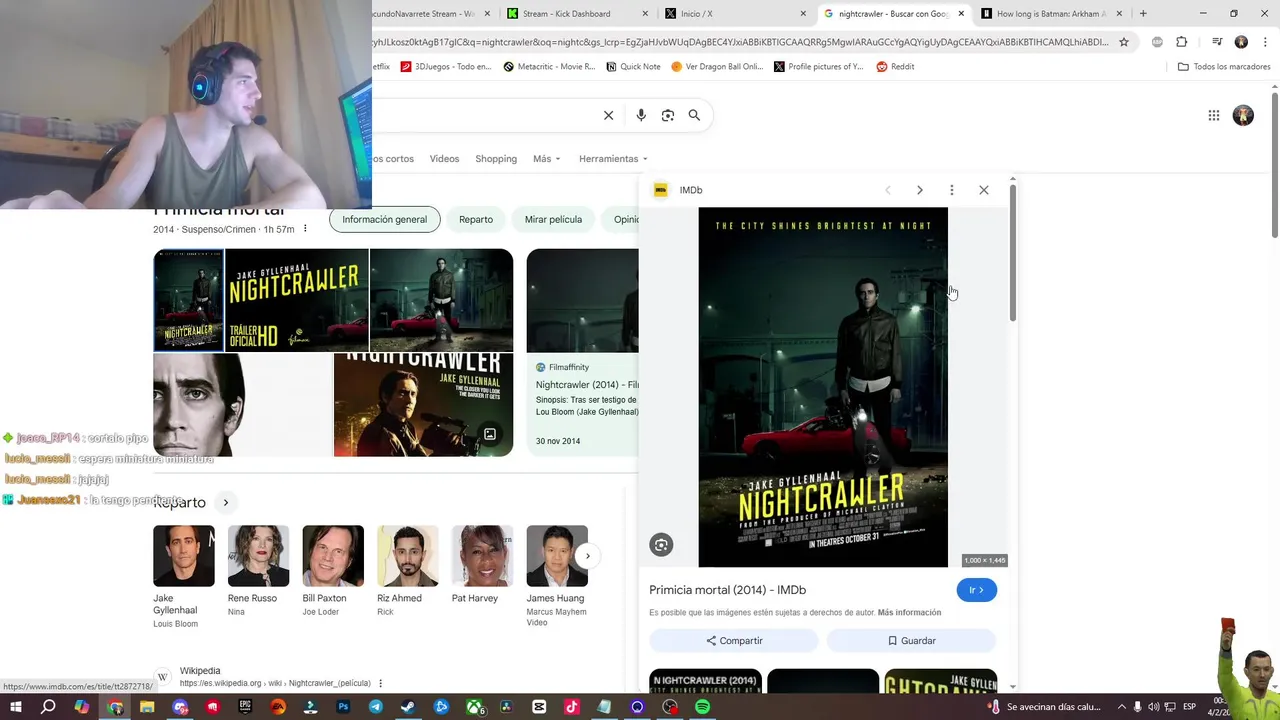1280x720 pixels.
Task: Open the Google account avatar on the results page
Action: pos(1243,115)
